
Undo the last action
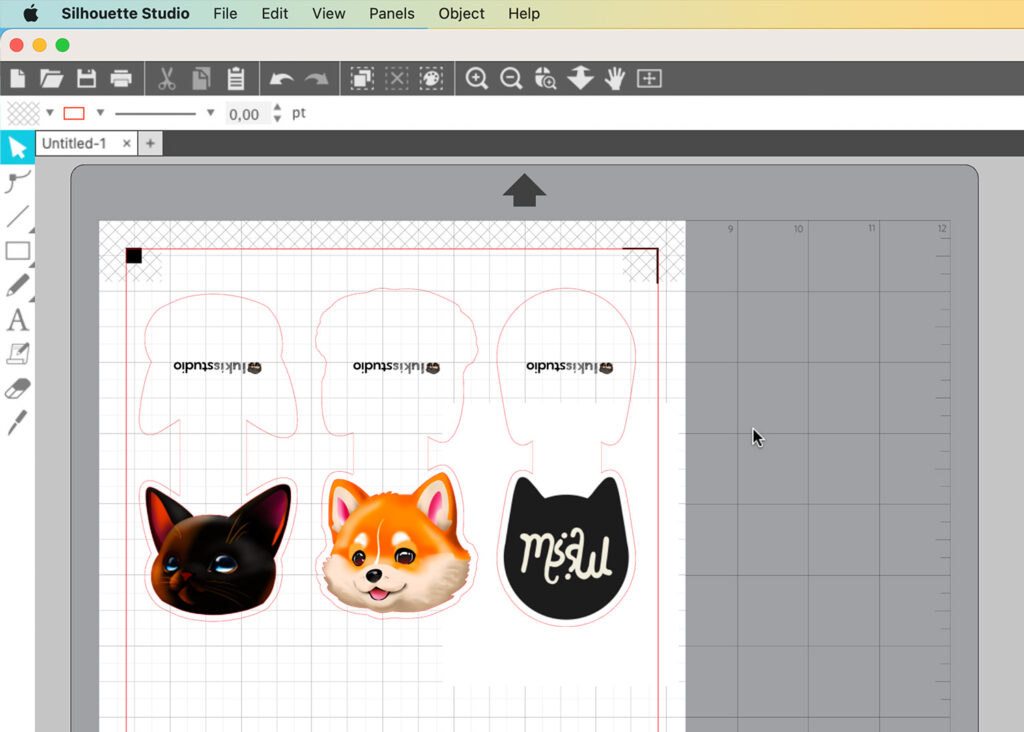pos(282,78)
